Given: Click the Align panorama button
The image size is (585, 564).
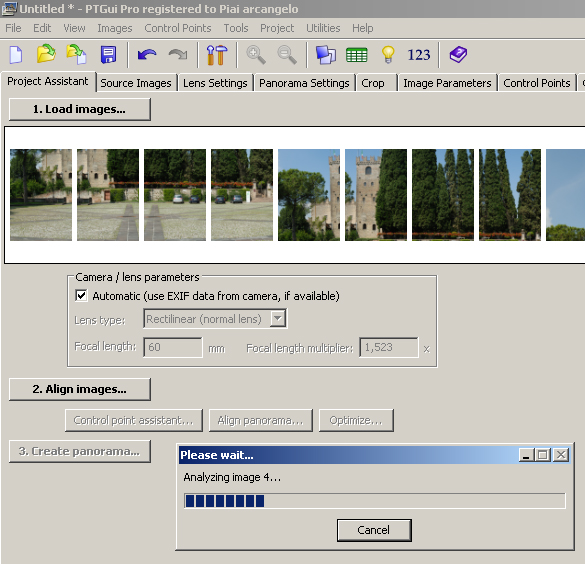Looking at the screenshot, I should tap(260, 420).
